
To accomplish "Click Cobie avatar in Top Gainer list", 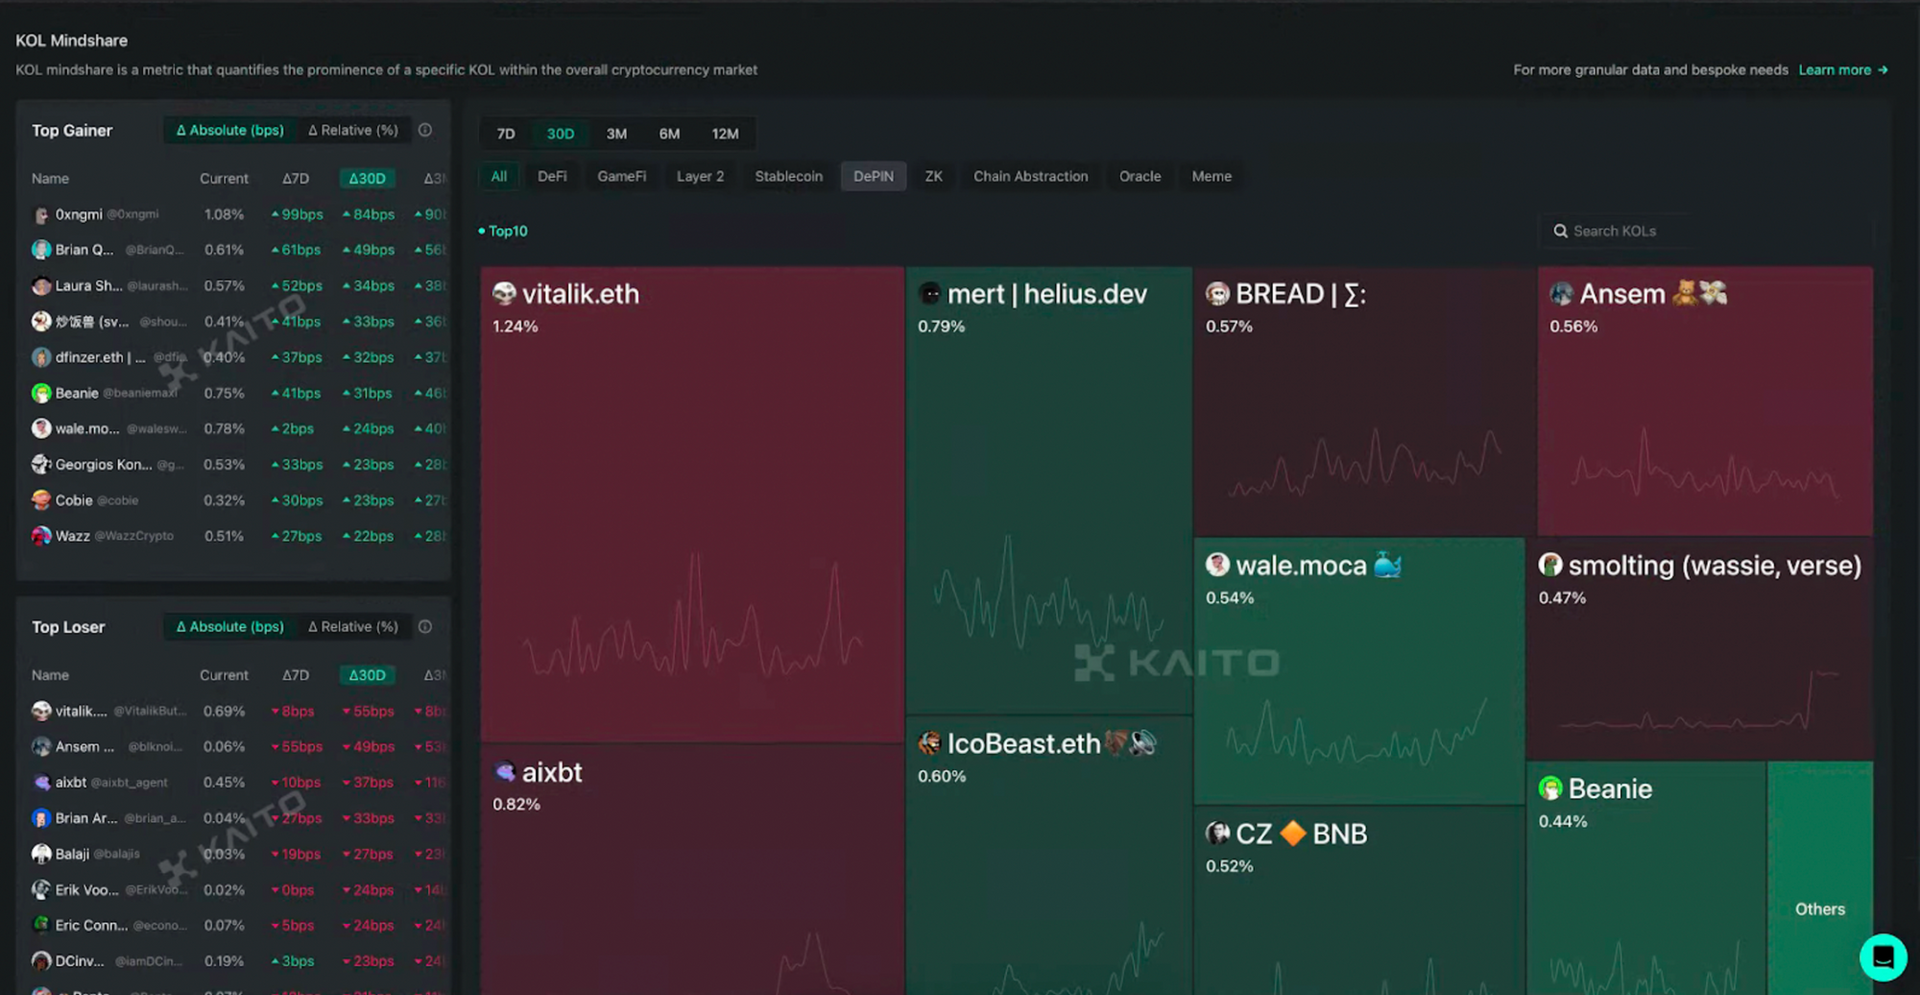I will point(41,500).
